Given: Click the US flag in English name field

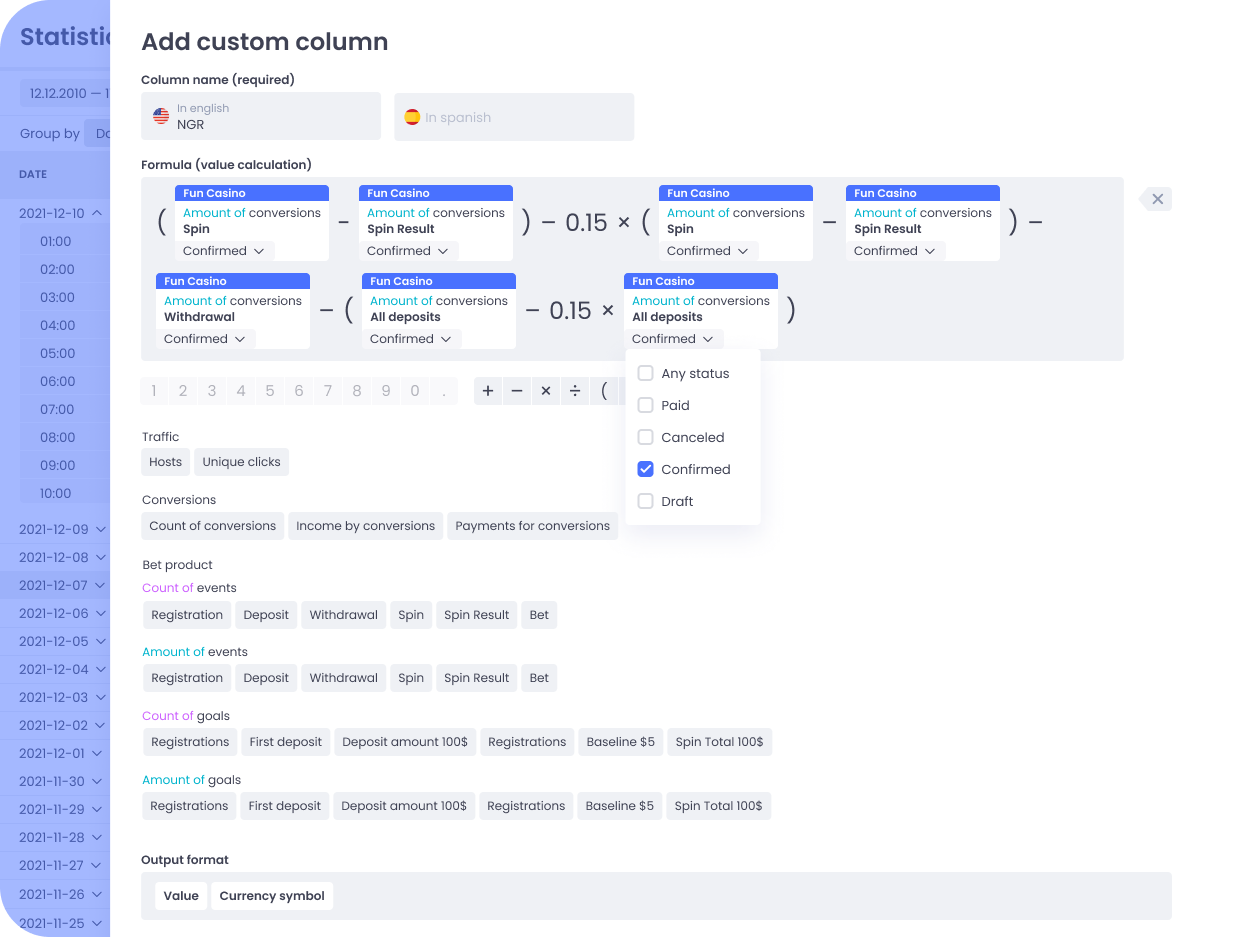Looking at the screenshot, I should [x=161, y=116].
